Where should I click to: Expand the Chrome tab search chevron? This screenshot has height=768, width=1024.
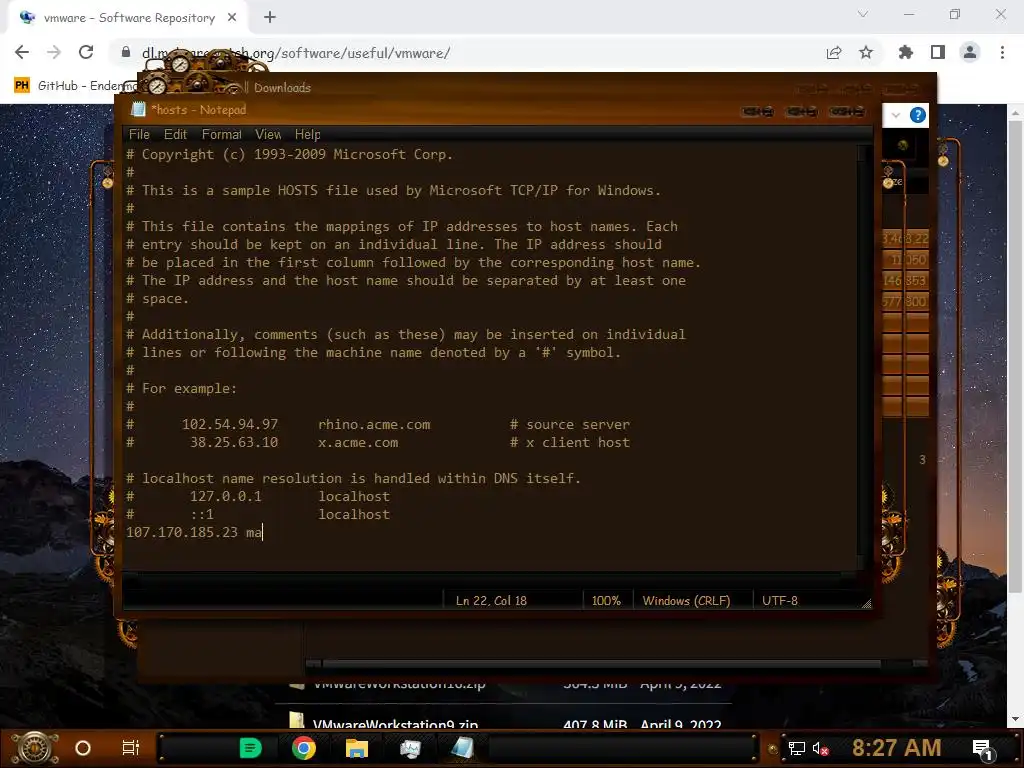(863, 14)
